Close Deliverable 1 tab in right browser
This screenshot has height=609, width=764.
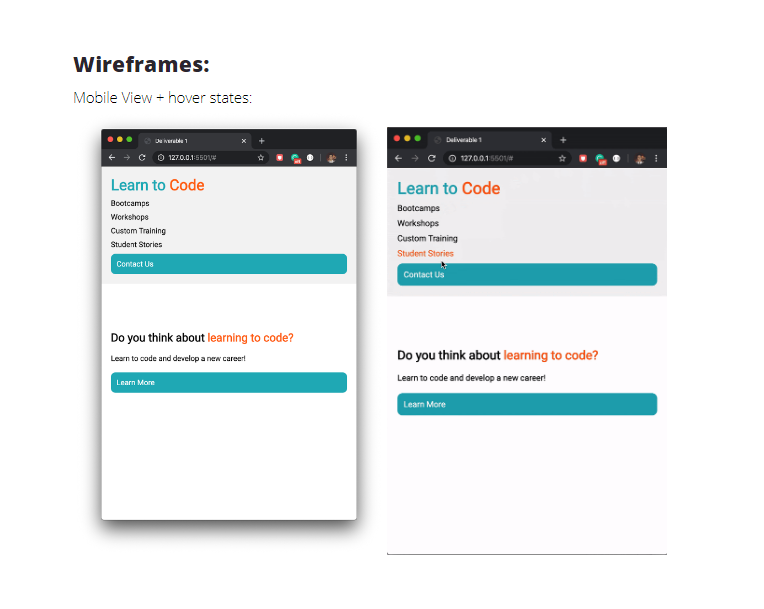(x=544, y=140)
